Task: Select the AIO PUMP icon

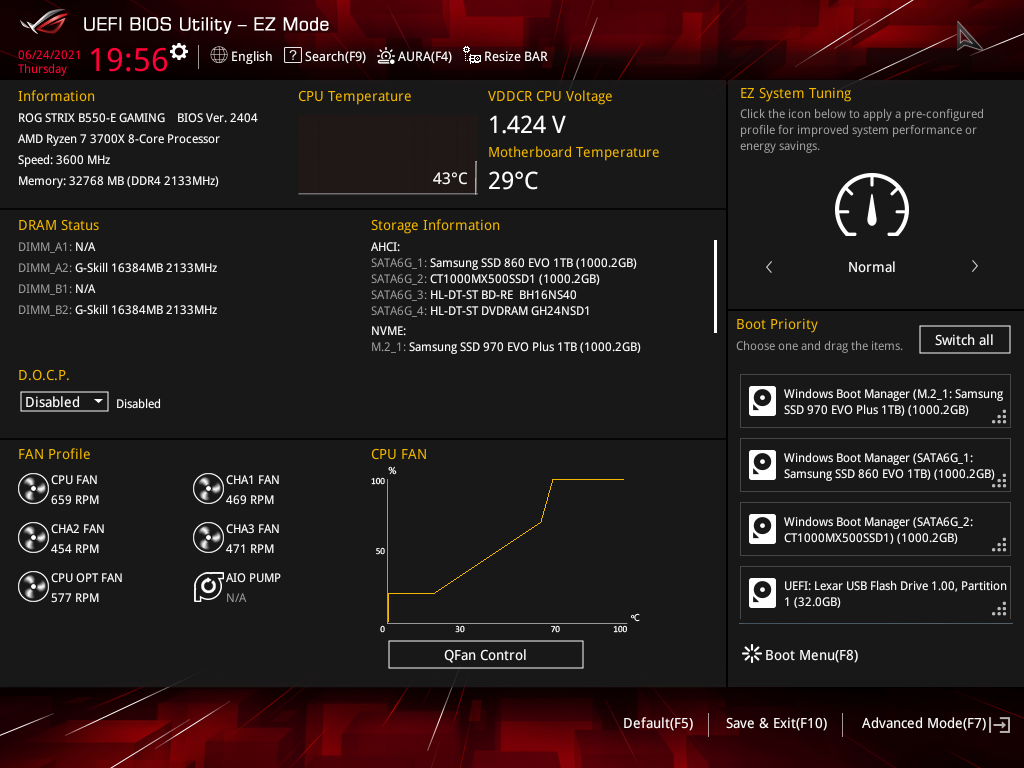Action: click(x=208, y=587)
